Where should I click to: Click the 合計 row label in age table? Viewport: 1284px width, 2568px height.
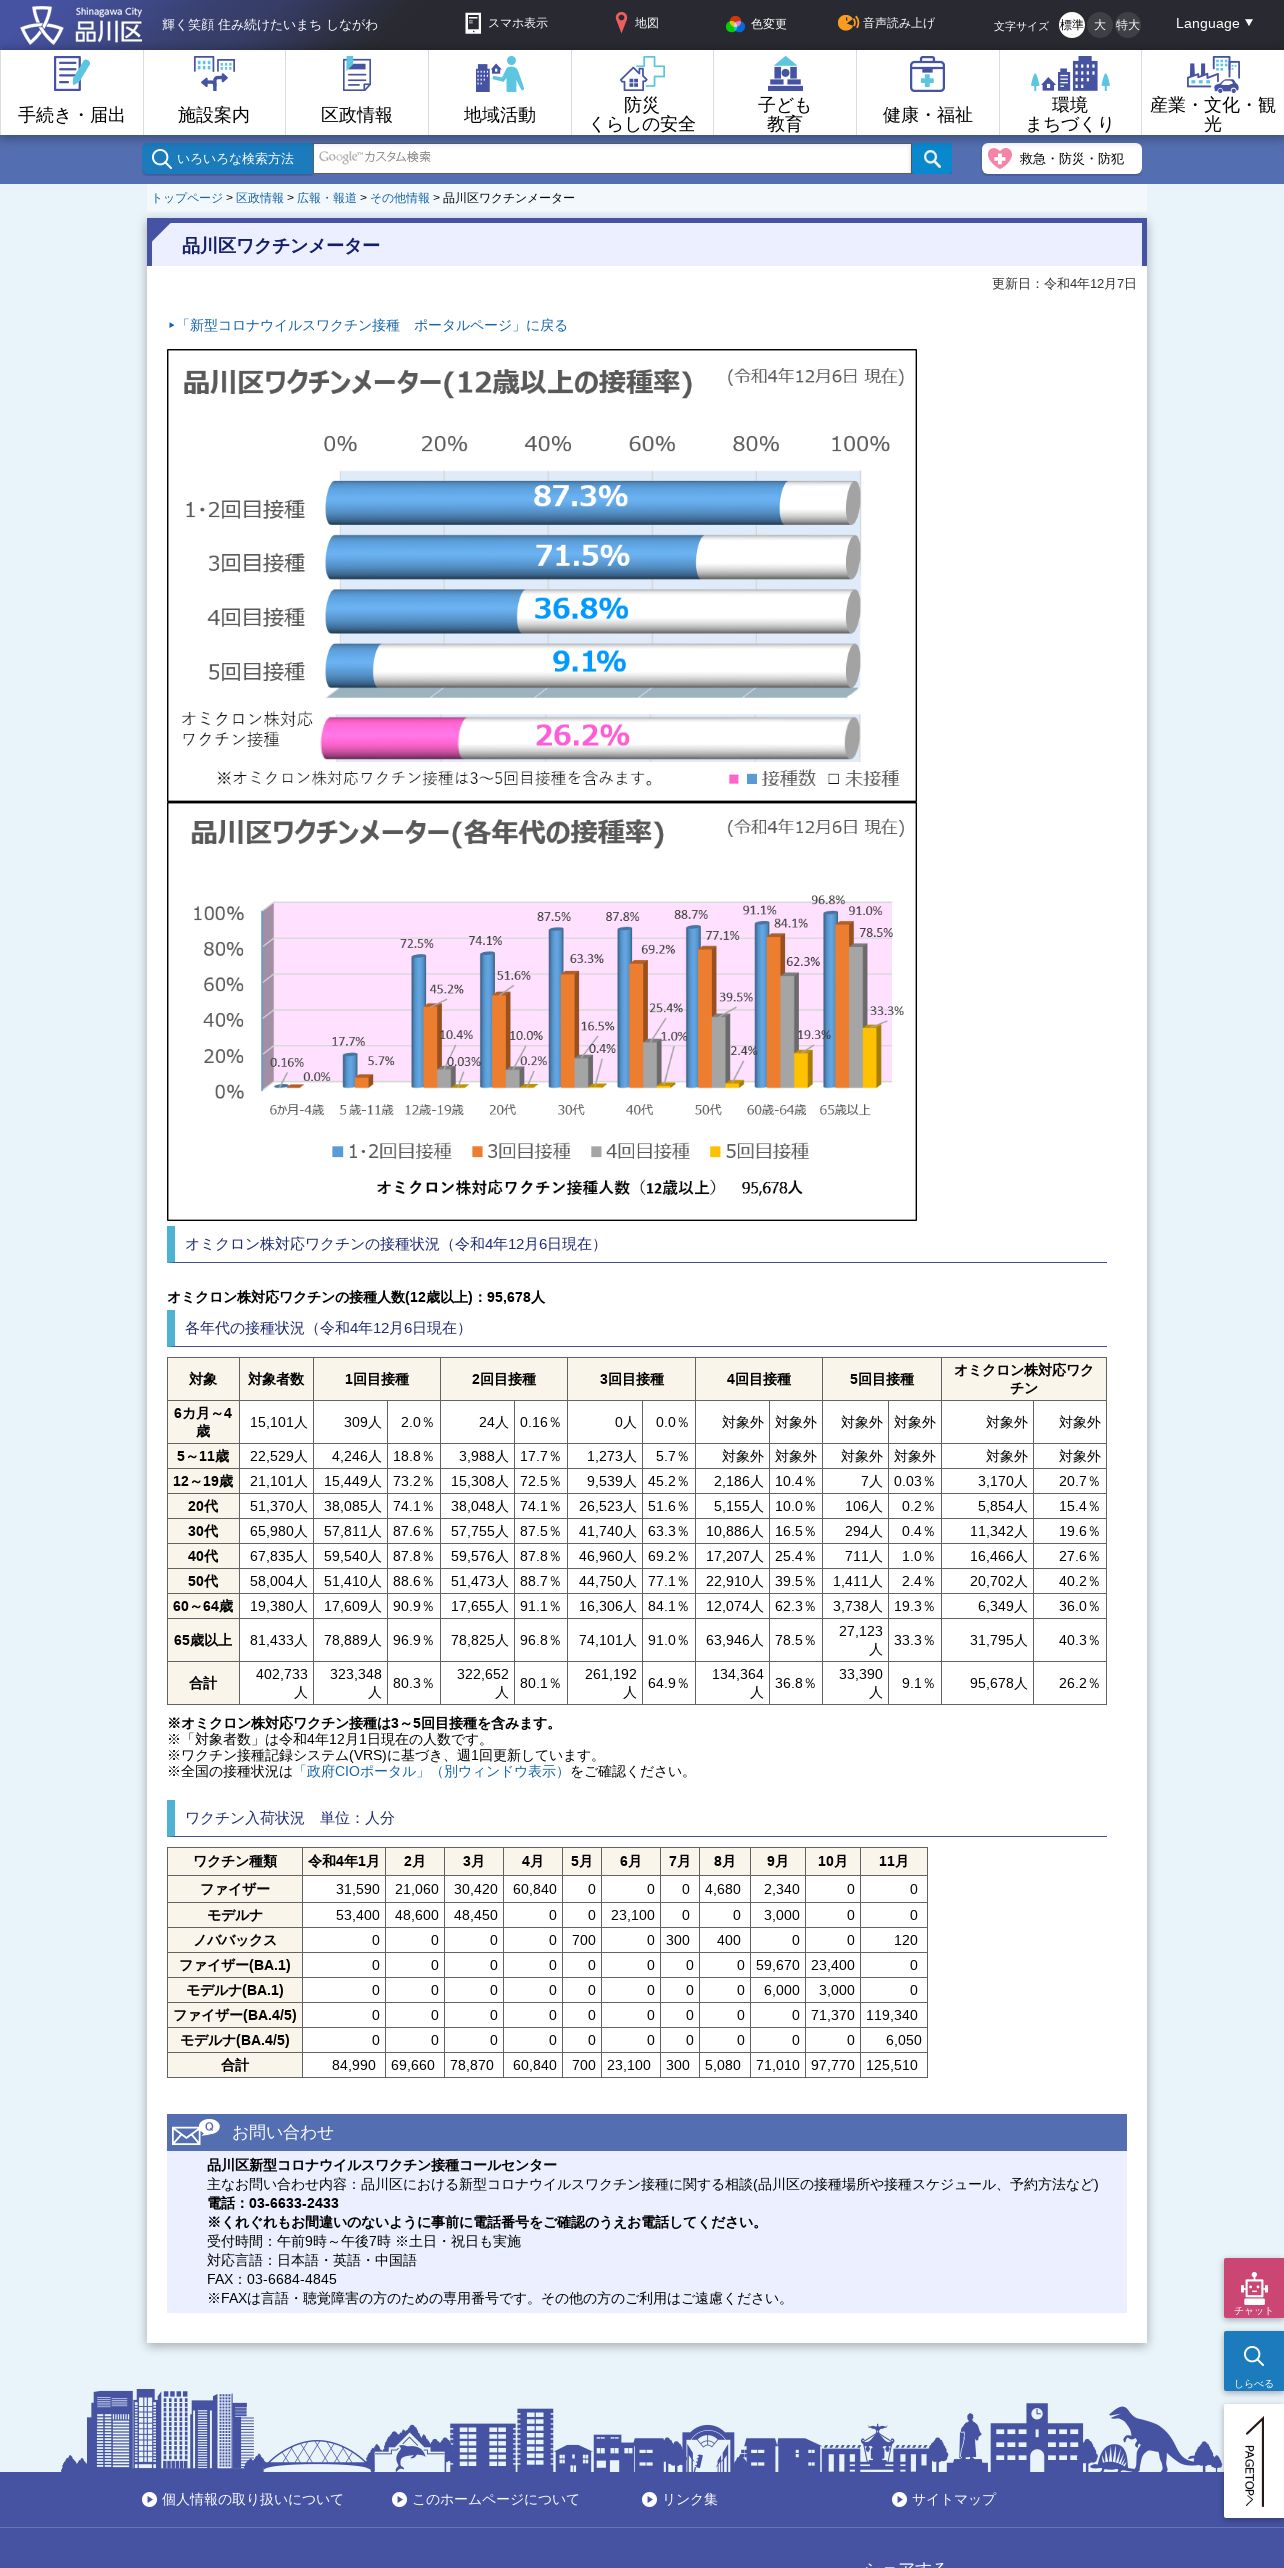[203, 1683]
